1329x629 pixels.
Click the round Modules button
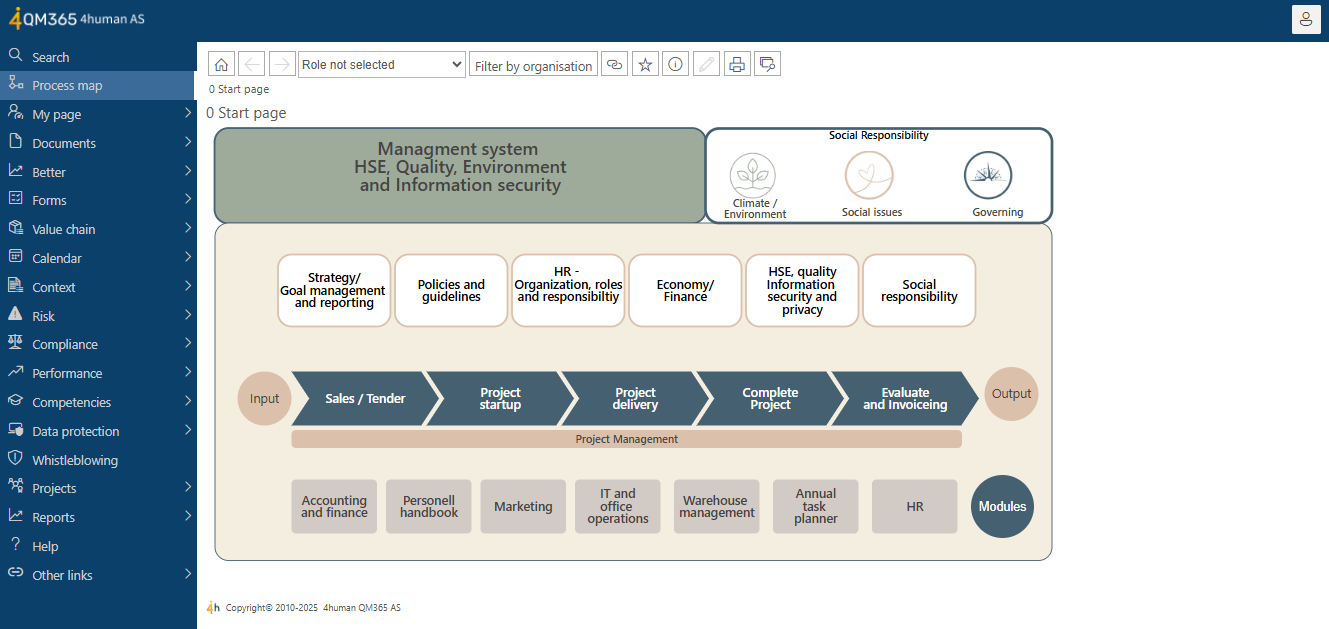click(1002, 507)
